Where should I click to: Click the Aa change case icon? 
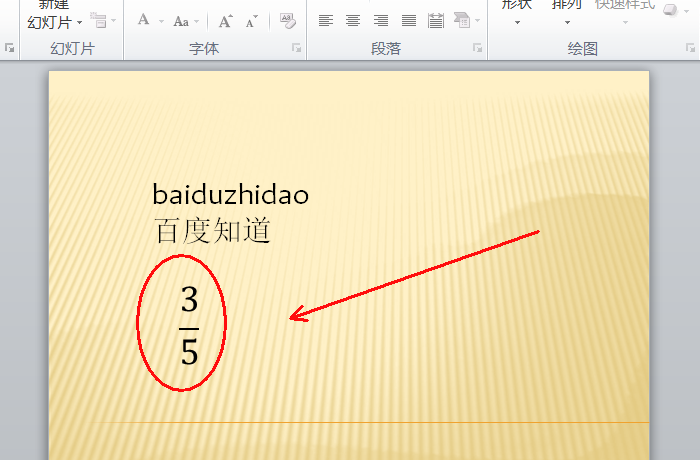click(x=181, y=21)
